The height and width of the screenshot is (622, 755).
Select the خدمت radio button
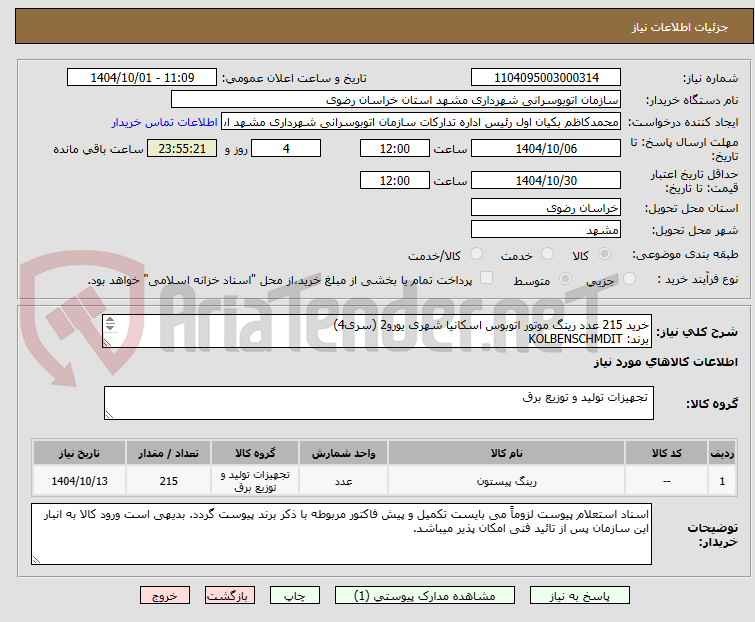(x=547, y=254)
